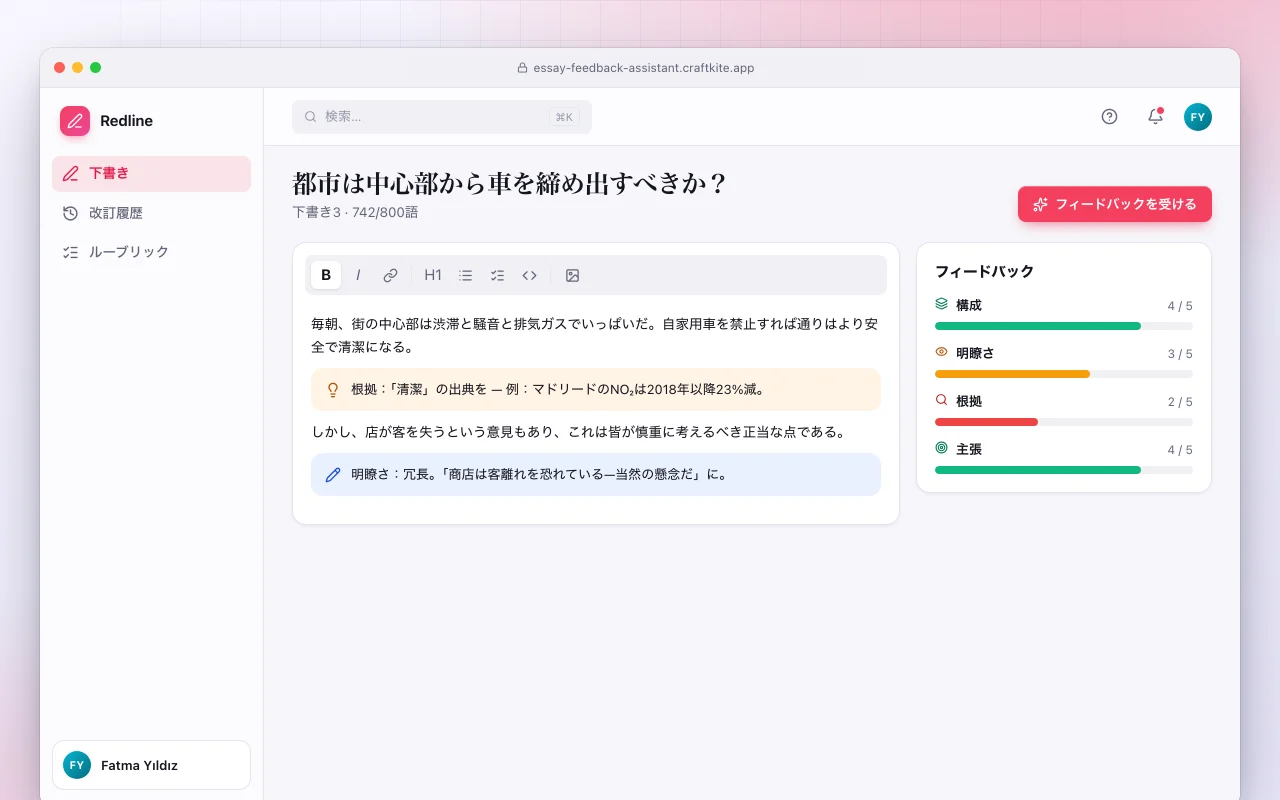Open the FY profile avatar in the header

1198,116
